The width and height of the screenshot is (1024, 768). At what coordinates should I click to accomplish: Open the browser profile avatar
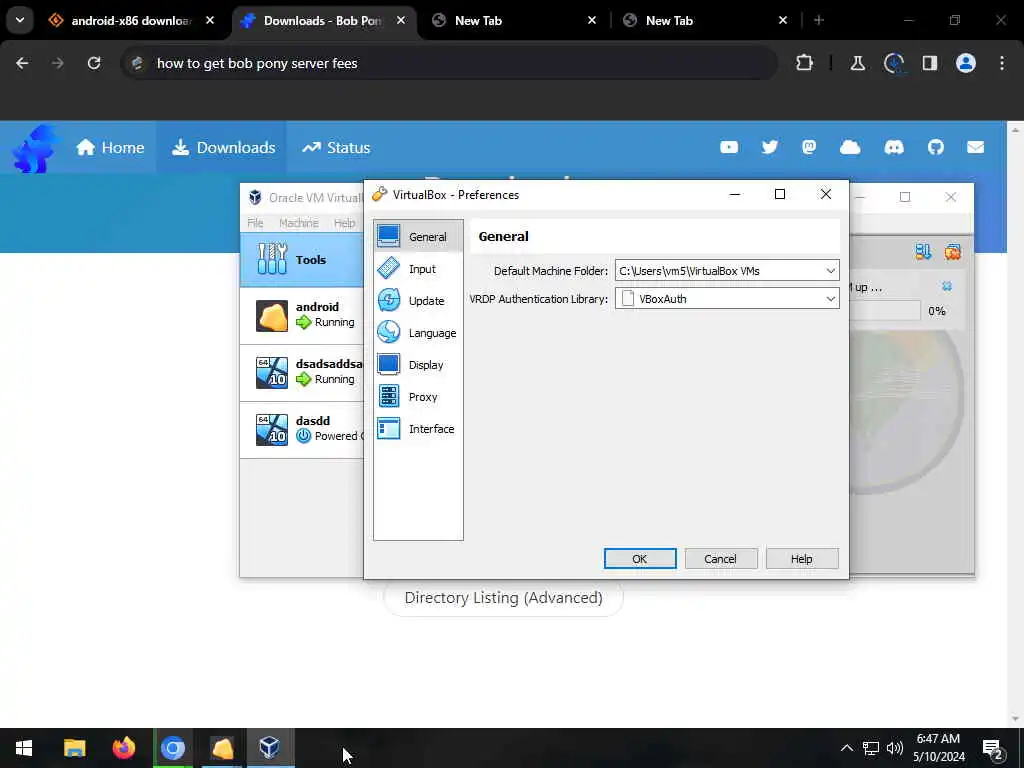(966, 63)
